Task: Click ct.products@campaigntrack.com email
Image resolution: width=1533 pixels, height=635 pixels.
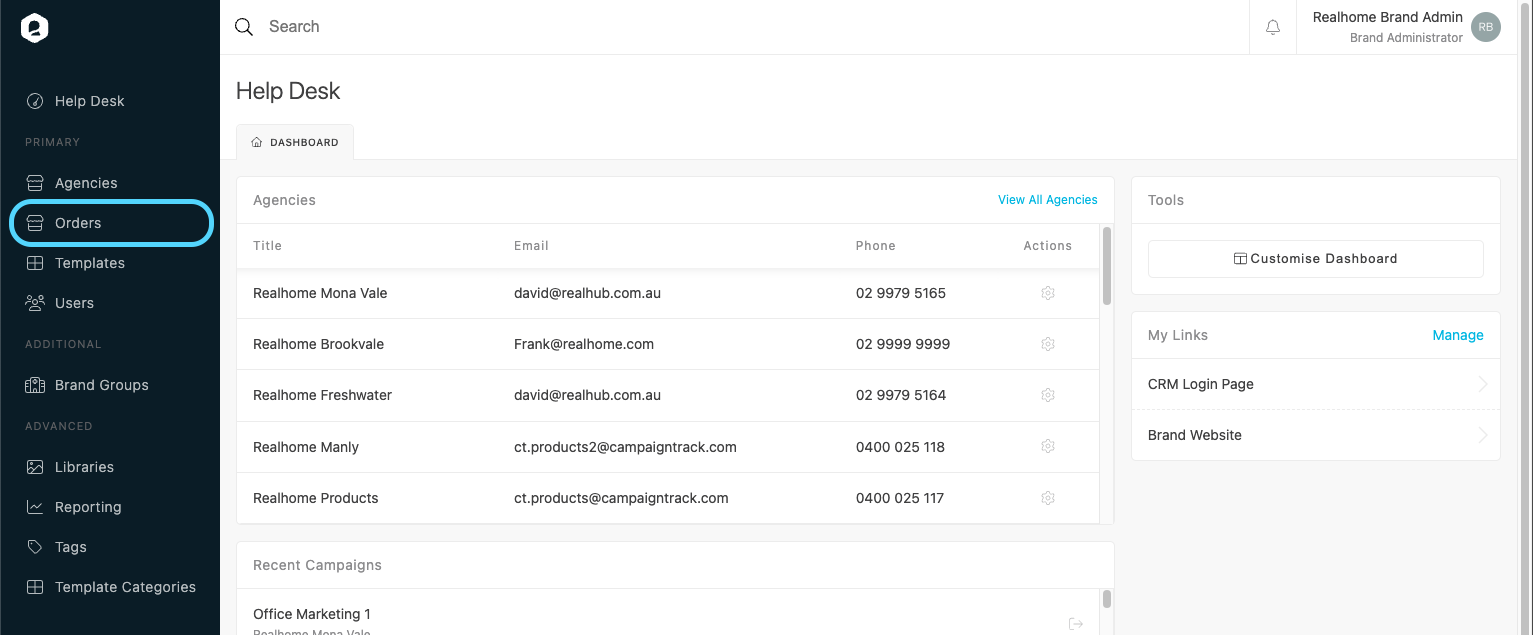Action: 621,498
